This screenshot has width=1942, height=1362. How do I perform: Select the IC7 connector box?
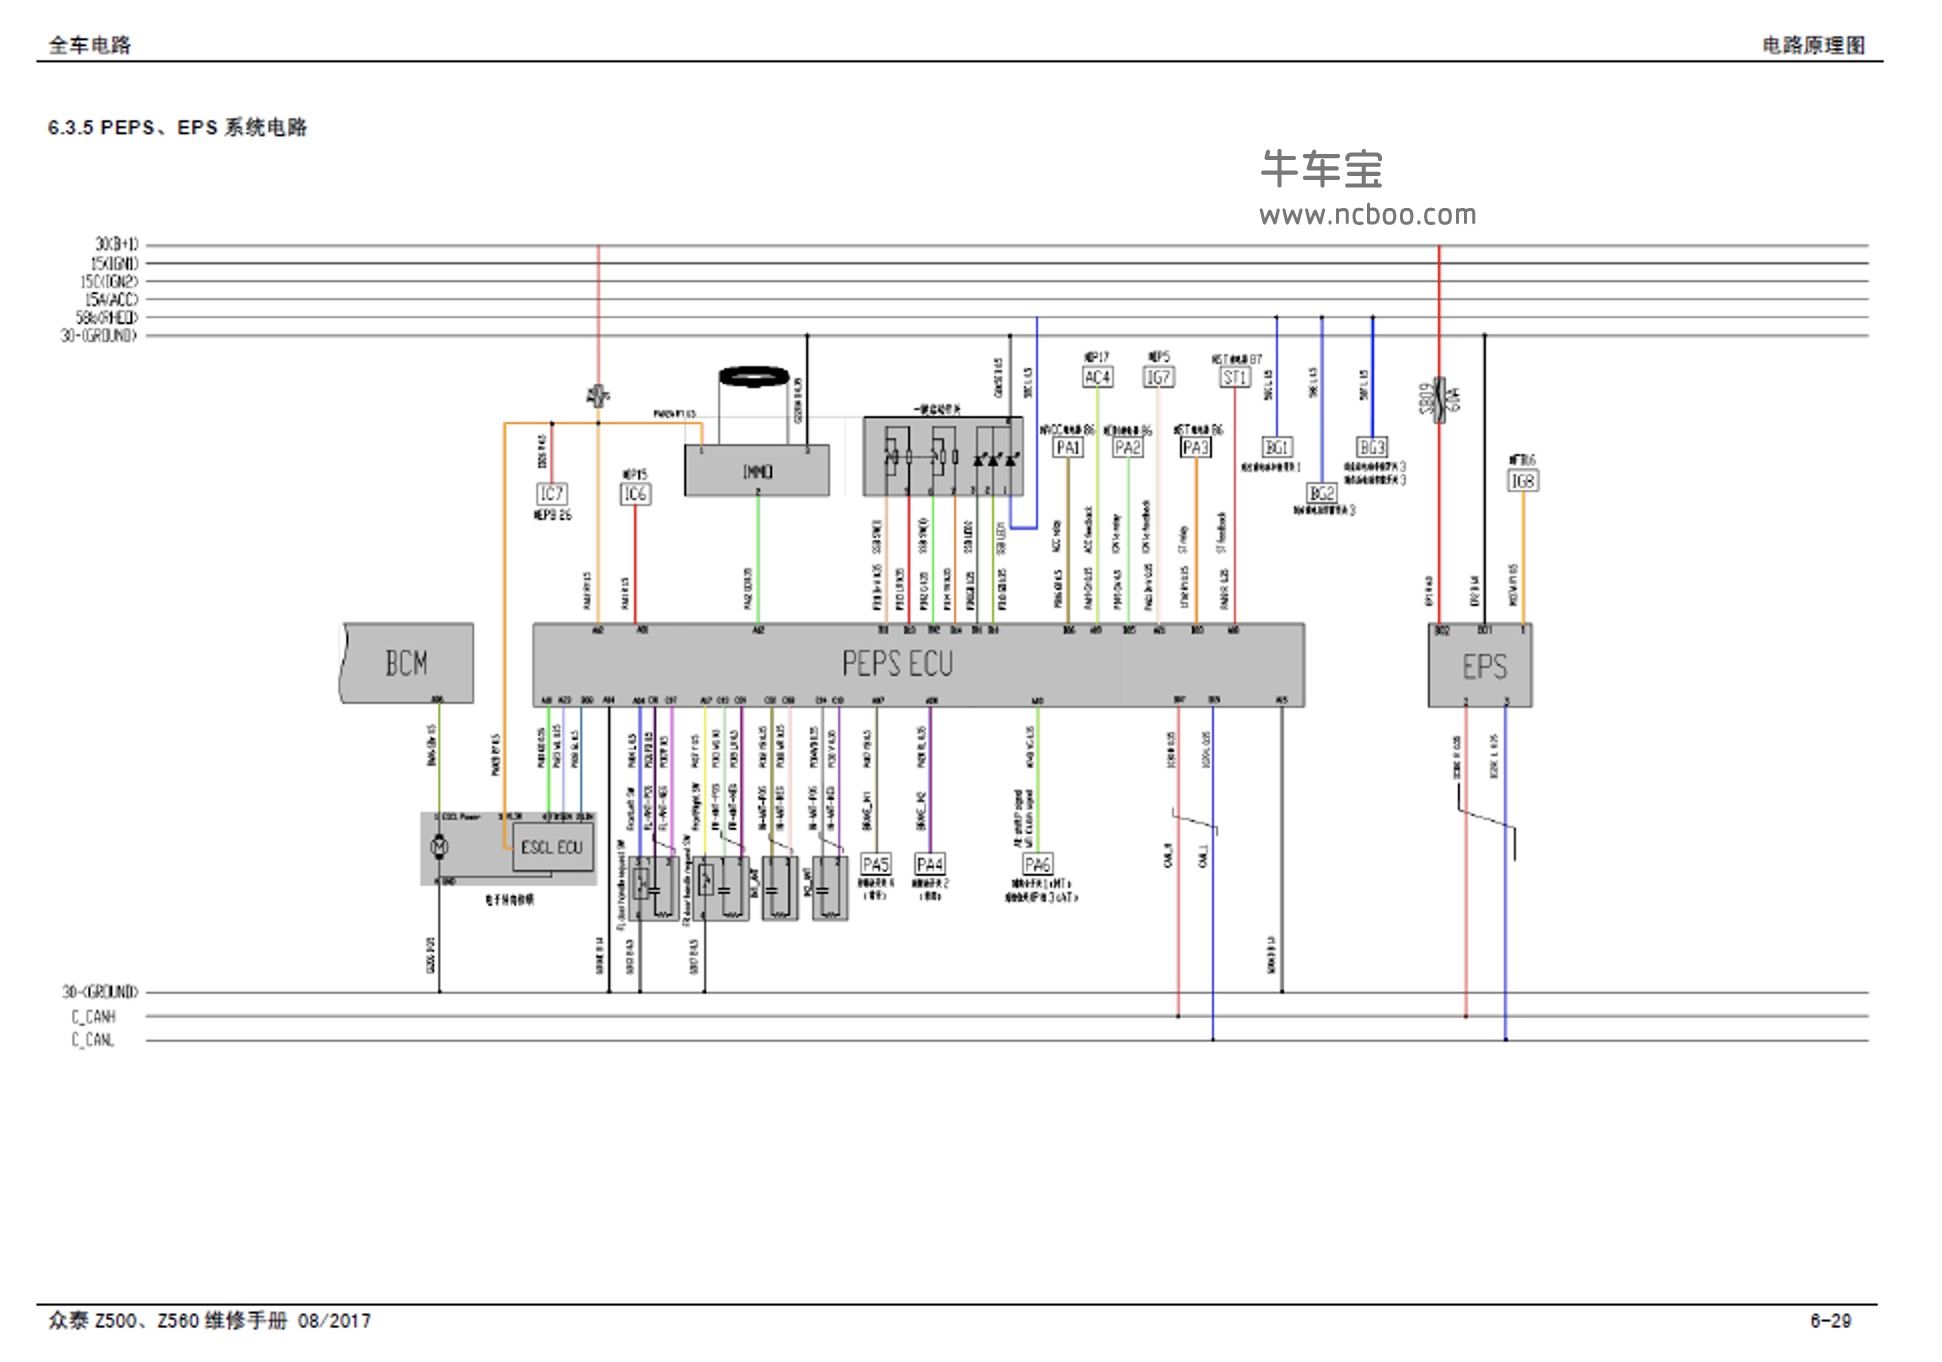pos(552,494)
